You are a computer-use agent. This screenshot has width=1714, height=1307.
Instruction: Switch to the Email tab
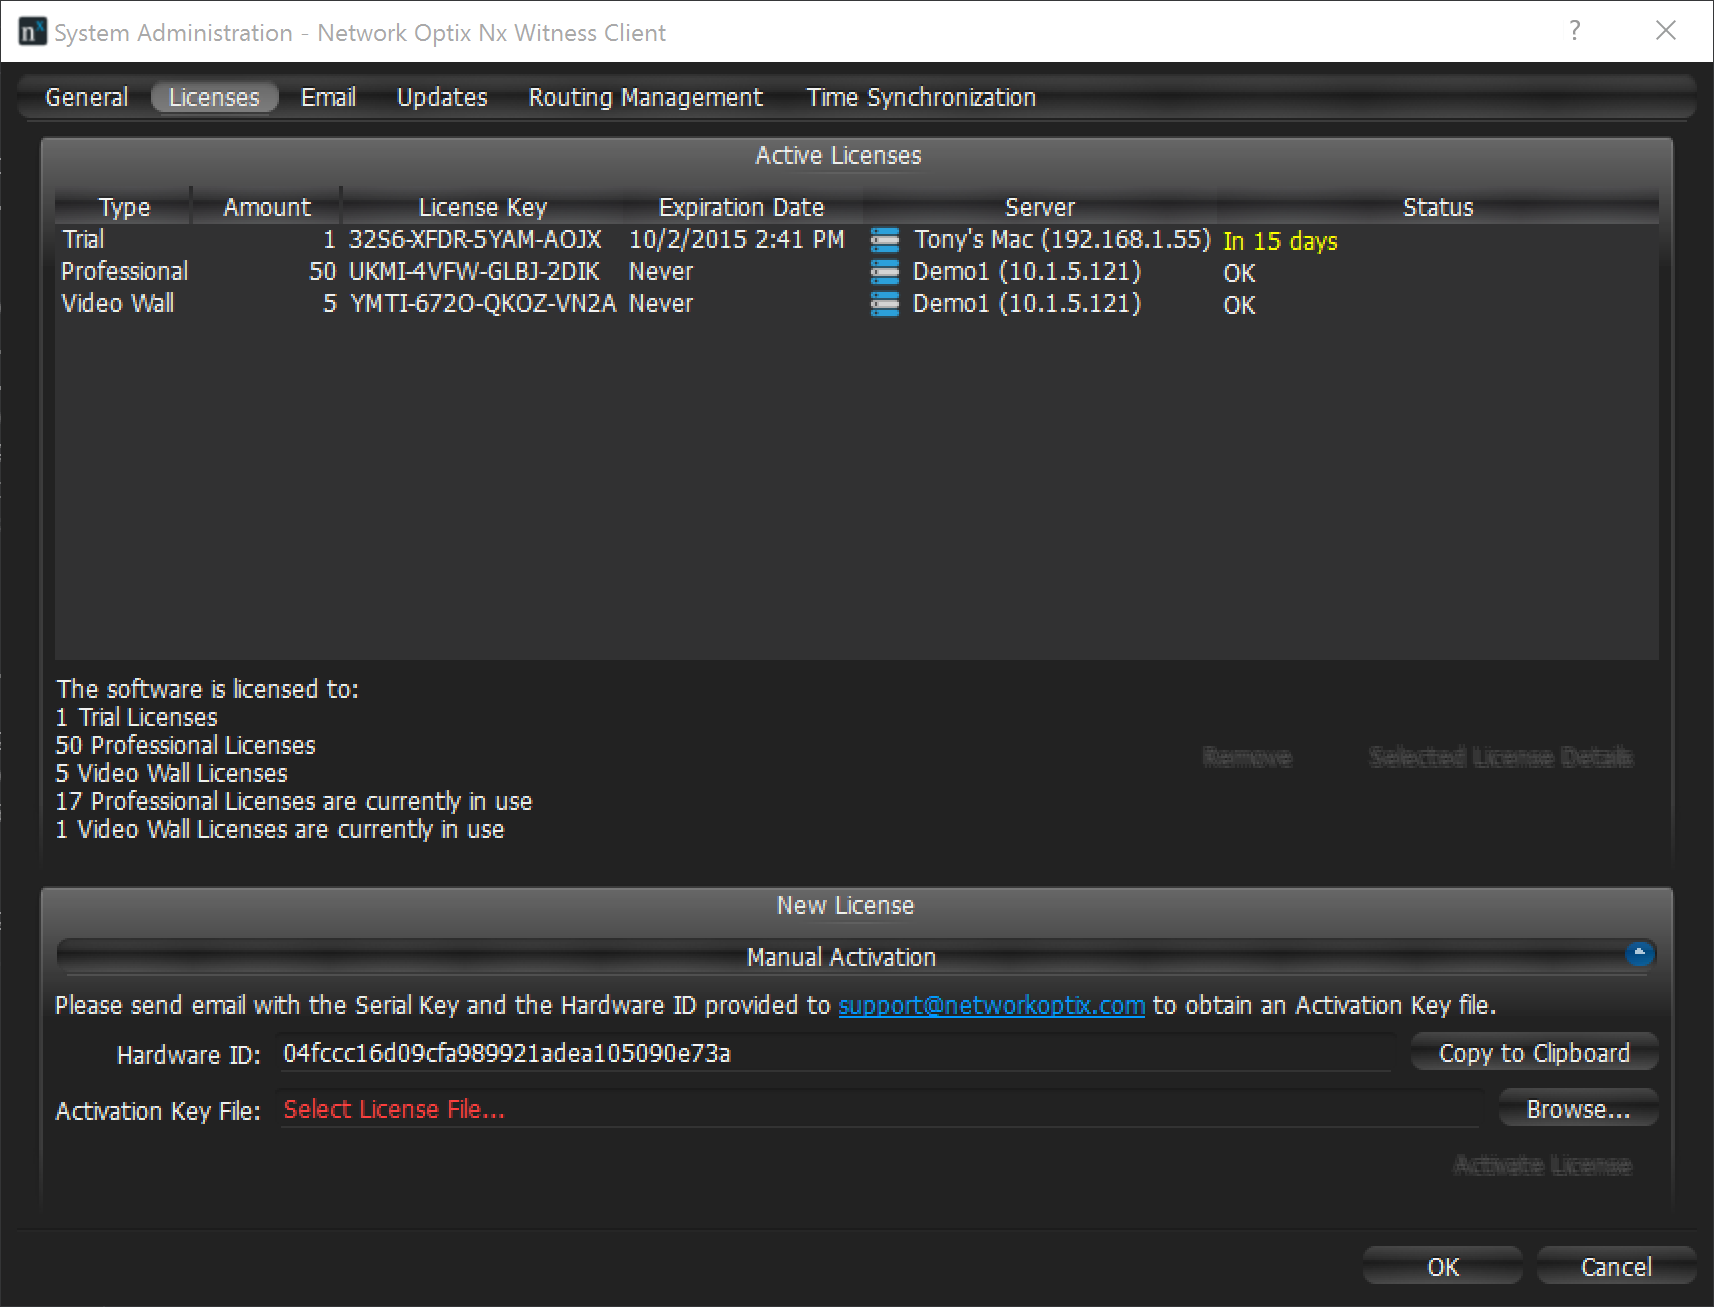tap(328, 97)
